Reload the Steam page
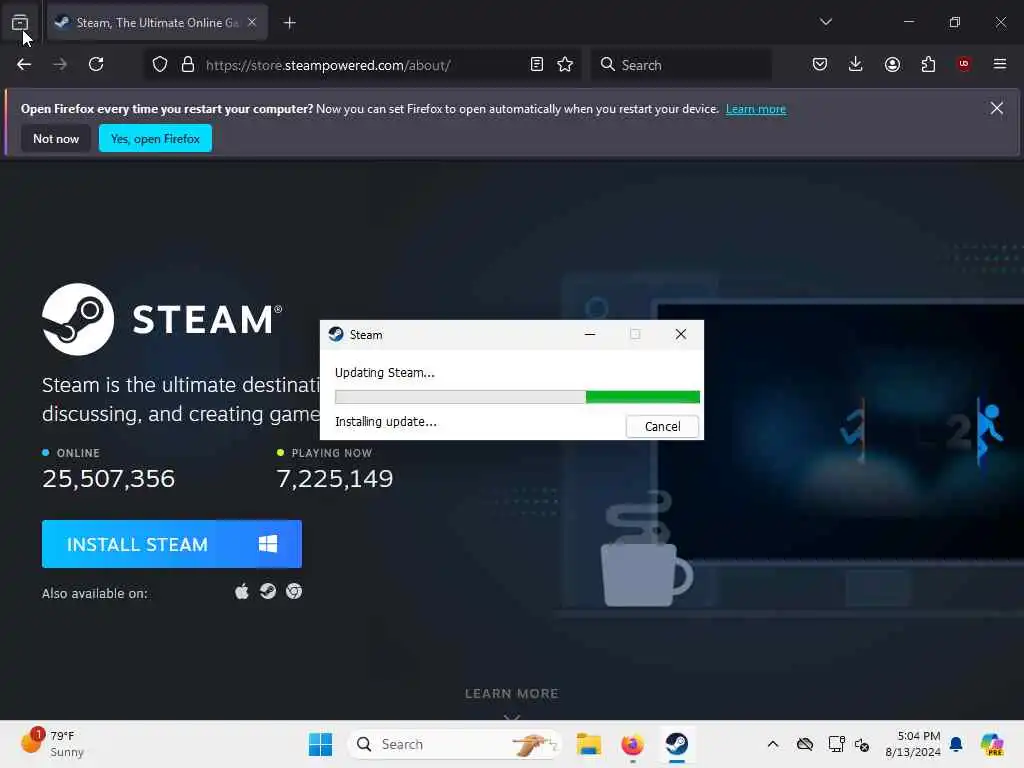This screenshot has height=768, width=1024. pos(96,65)
